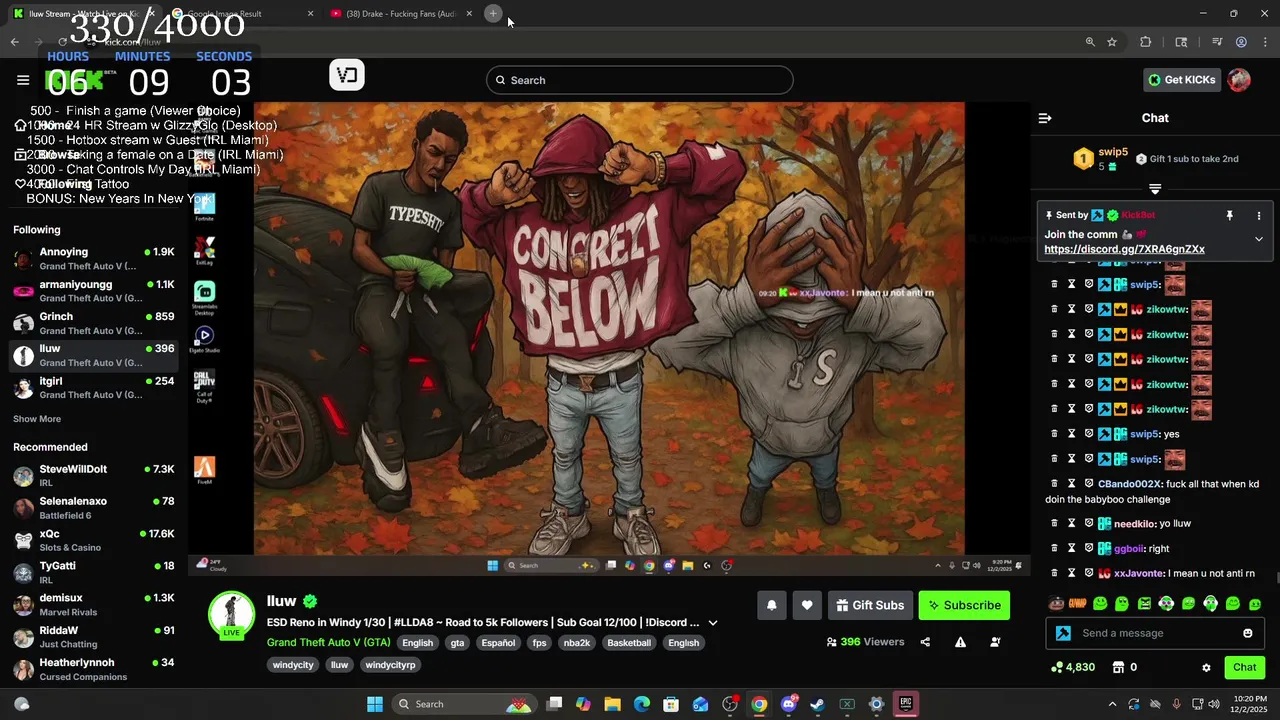The width and height of the screenshot is (1280, 720).
Task: Select the windycityrp tag
Action: (x=390, y=665)
